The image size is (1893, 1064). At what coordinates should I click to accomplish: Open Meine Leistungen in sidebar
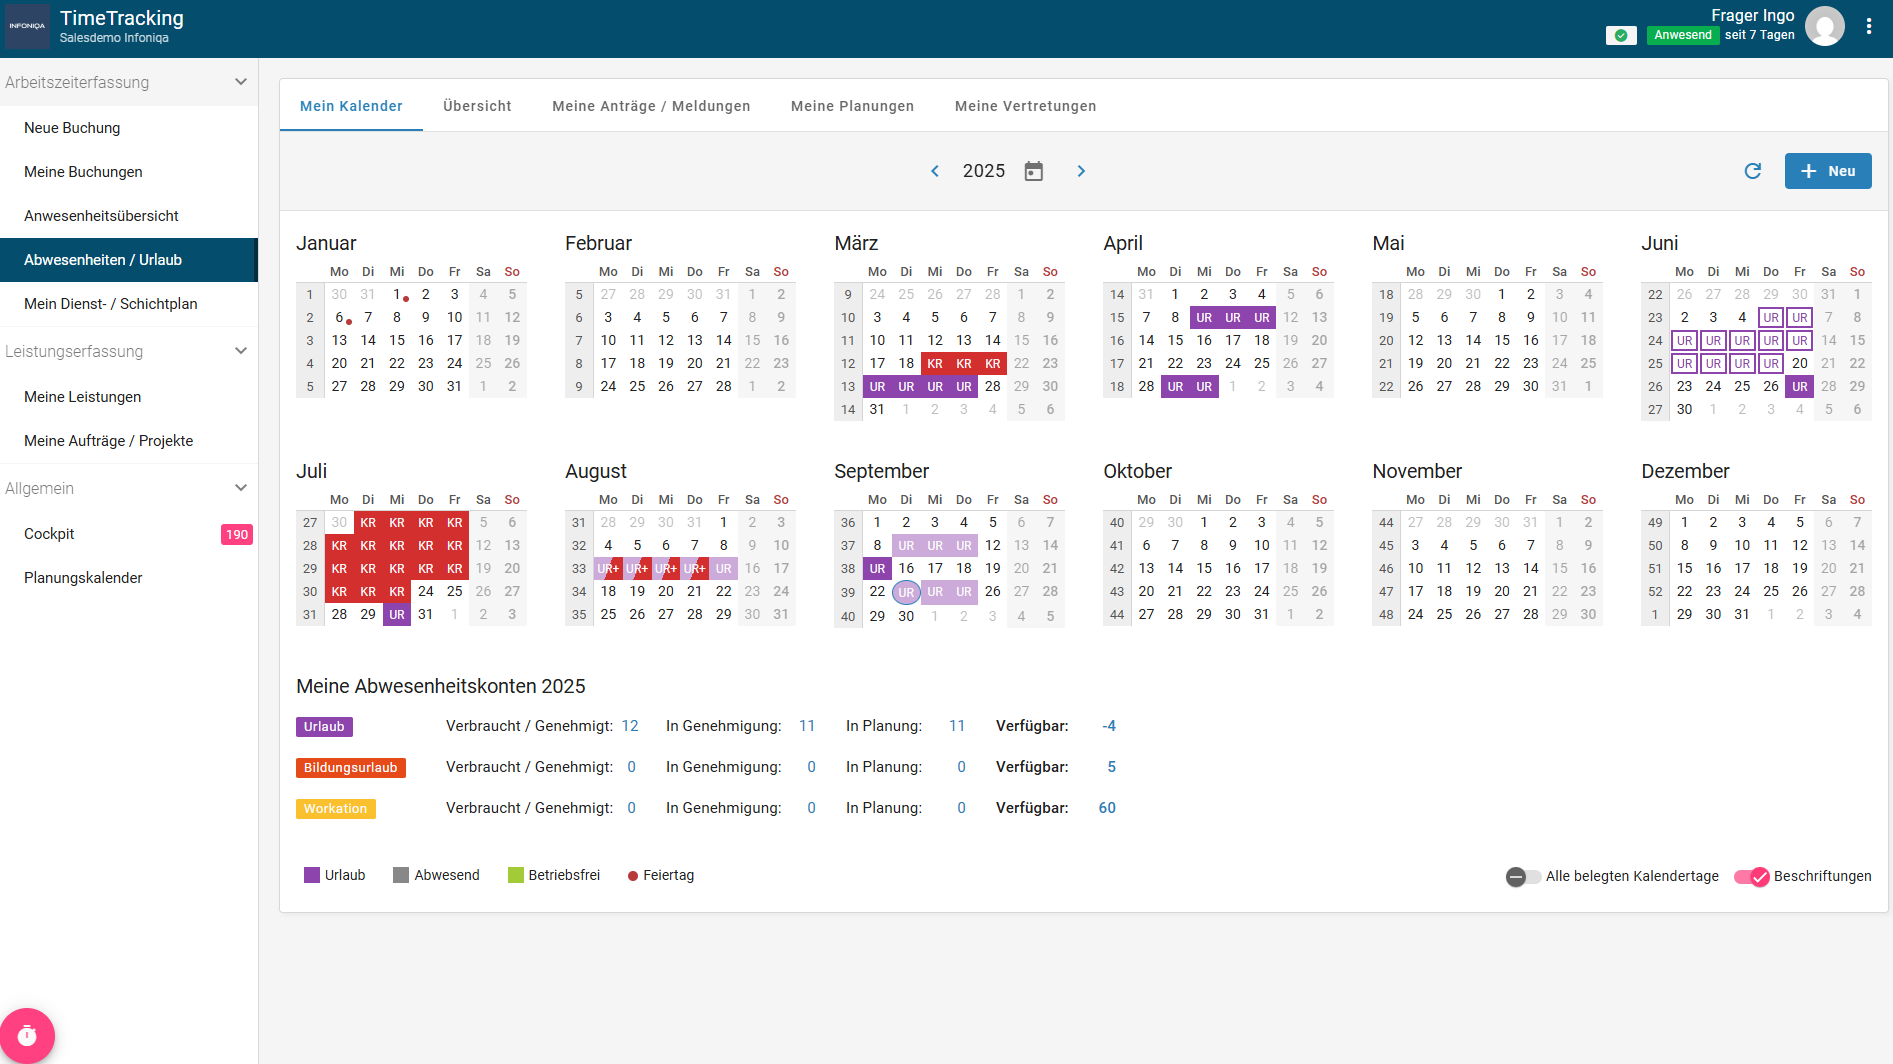click(x=129, y=397)
